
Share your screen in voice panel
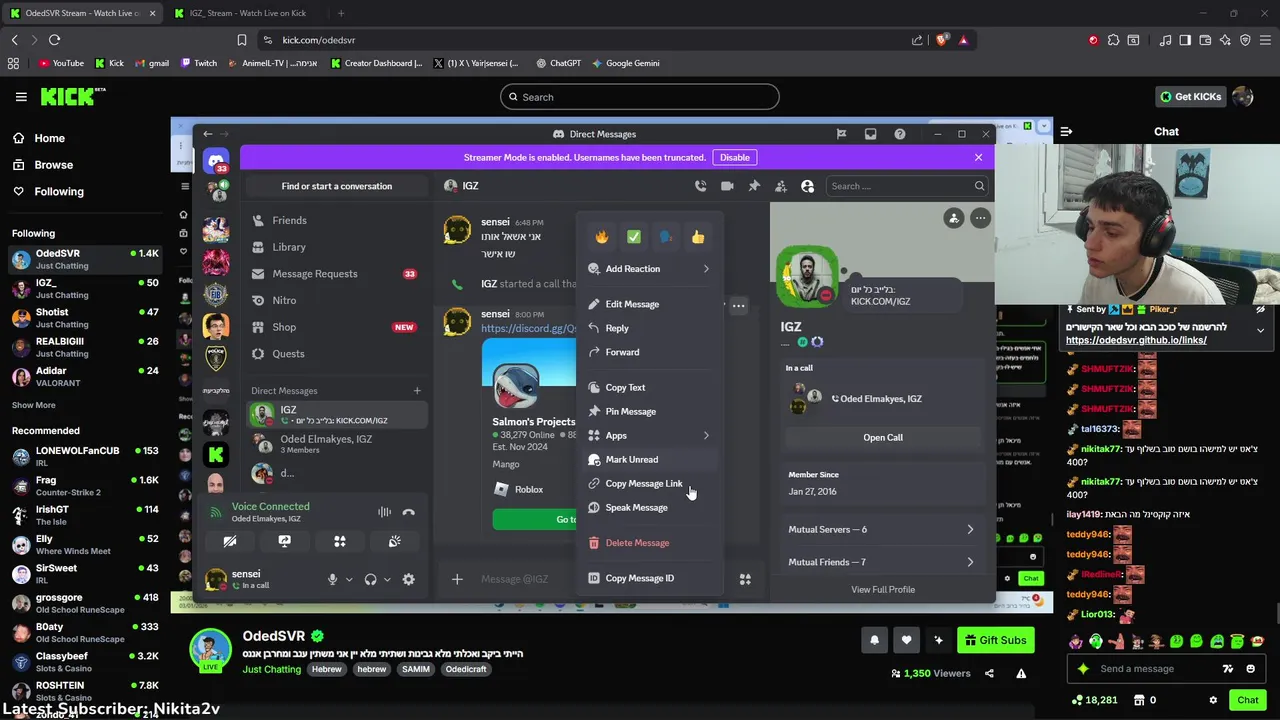coord(285,541)
